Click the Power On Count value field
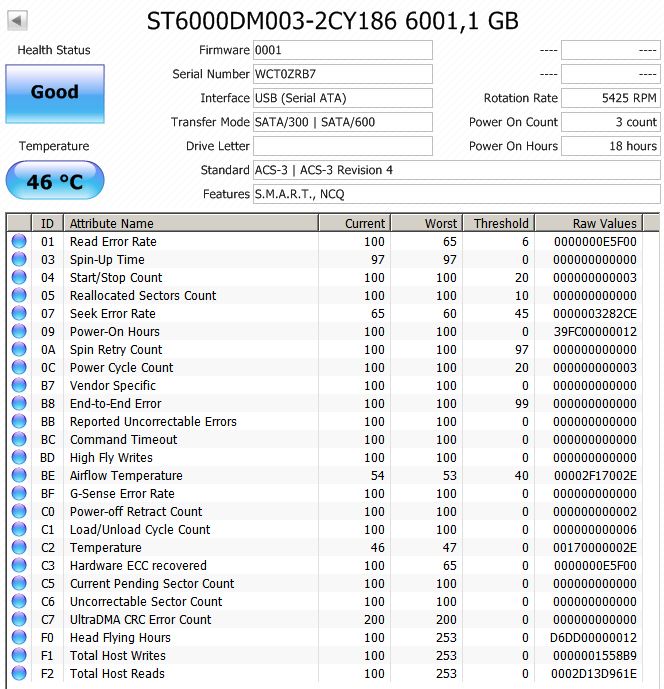Image resolution: width=664 pixels, height=689 pixels. (611, 122)
